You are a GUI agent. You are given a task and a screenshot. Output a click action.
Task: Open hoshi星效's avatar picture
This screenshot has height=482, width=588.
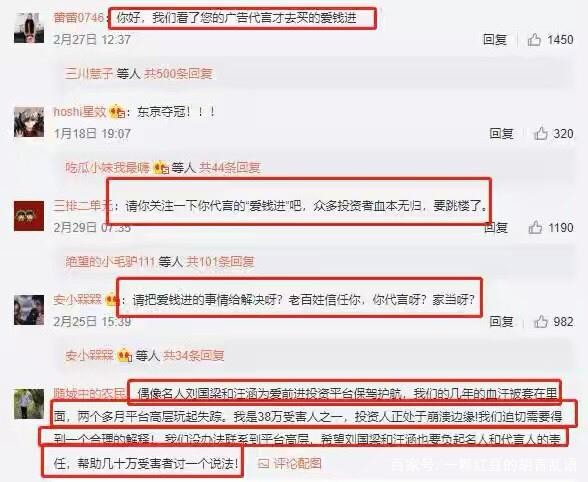(x=29, y=122)
